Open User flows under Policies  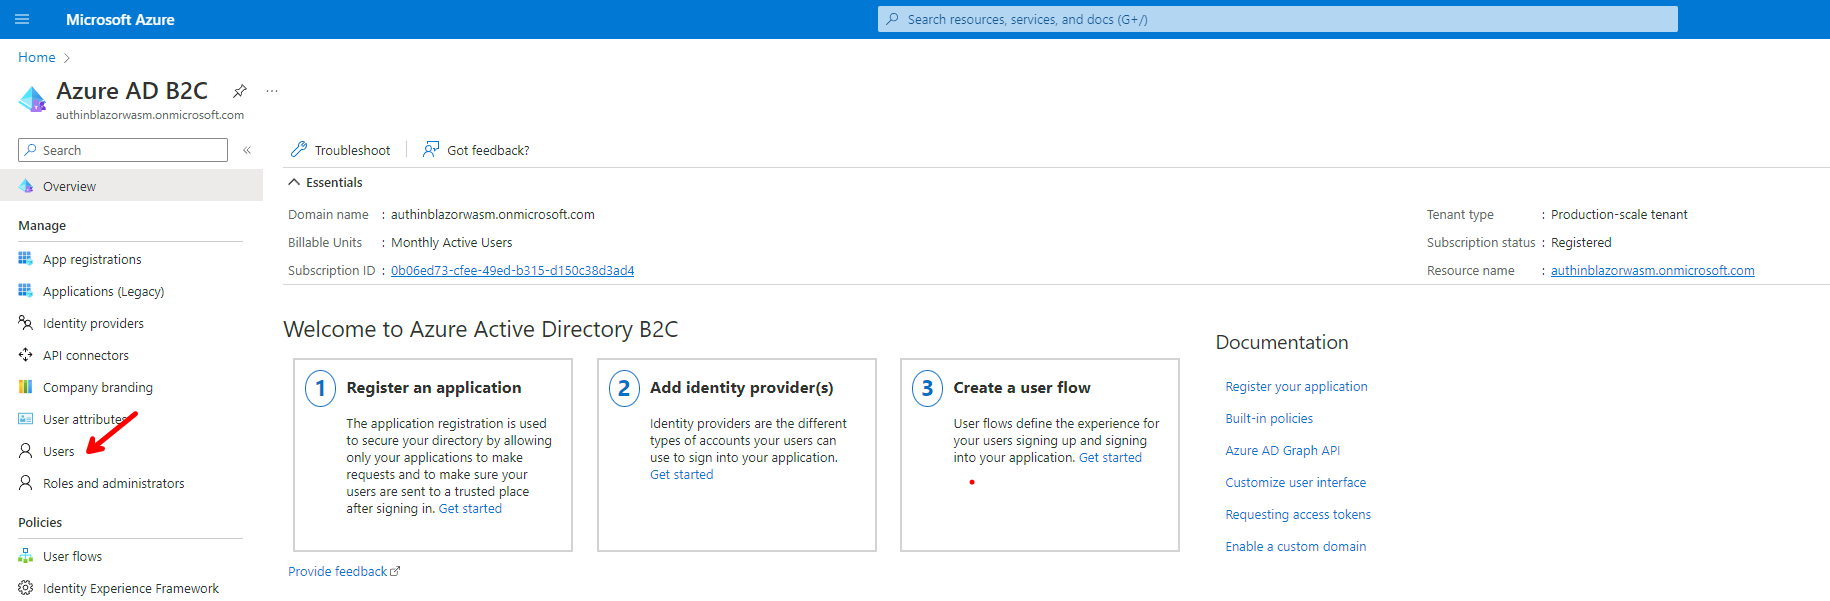pos(72,556)
